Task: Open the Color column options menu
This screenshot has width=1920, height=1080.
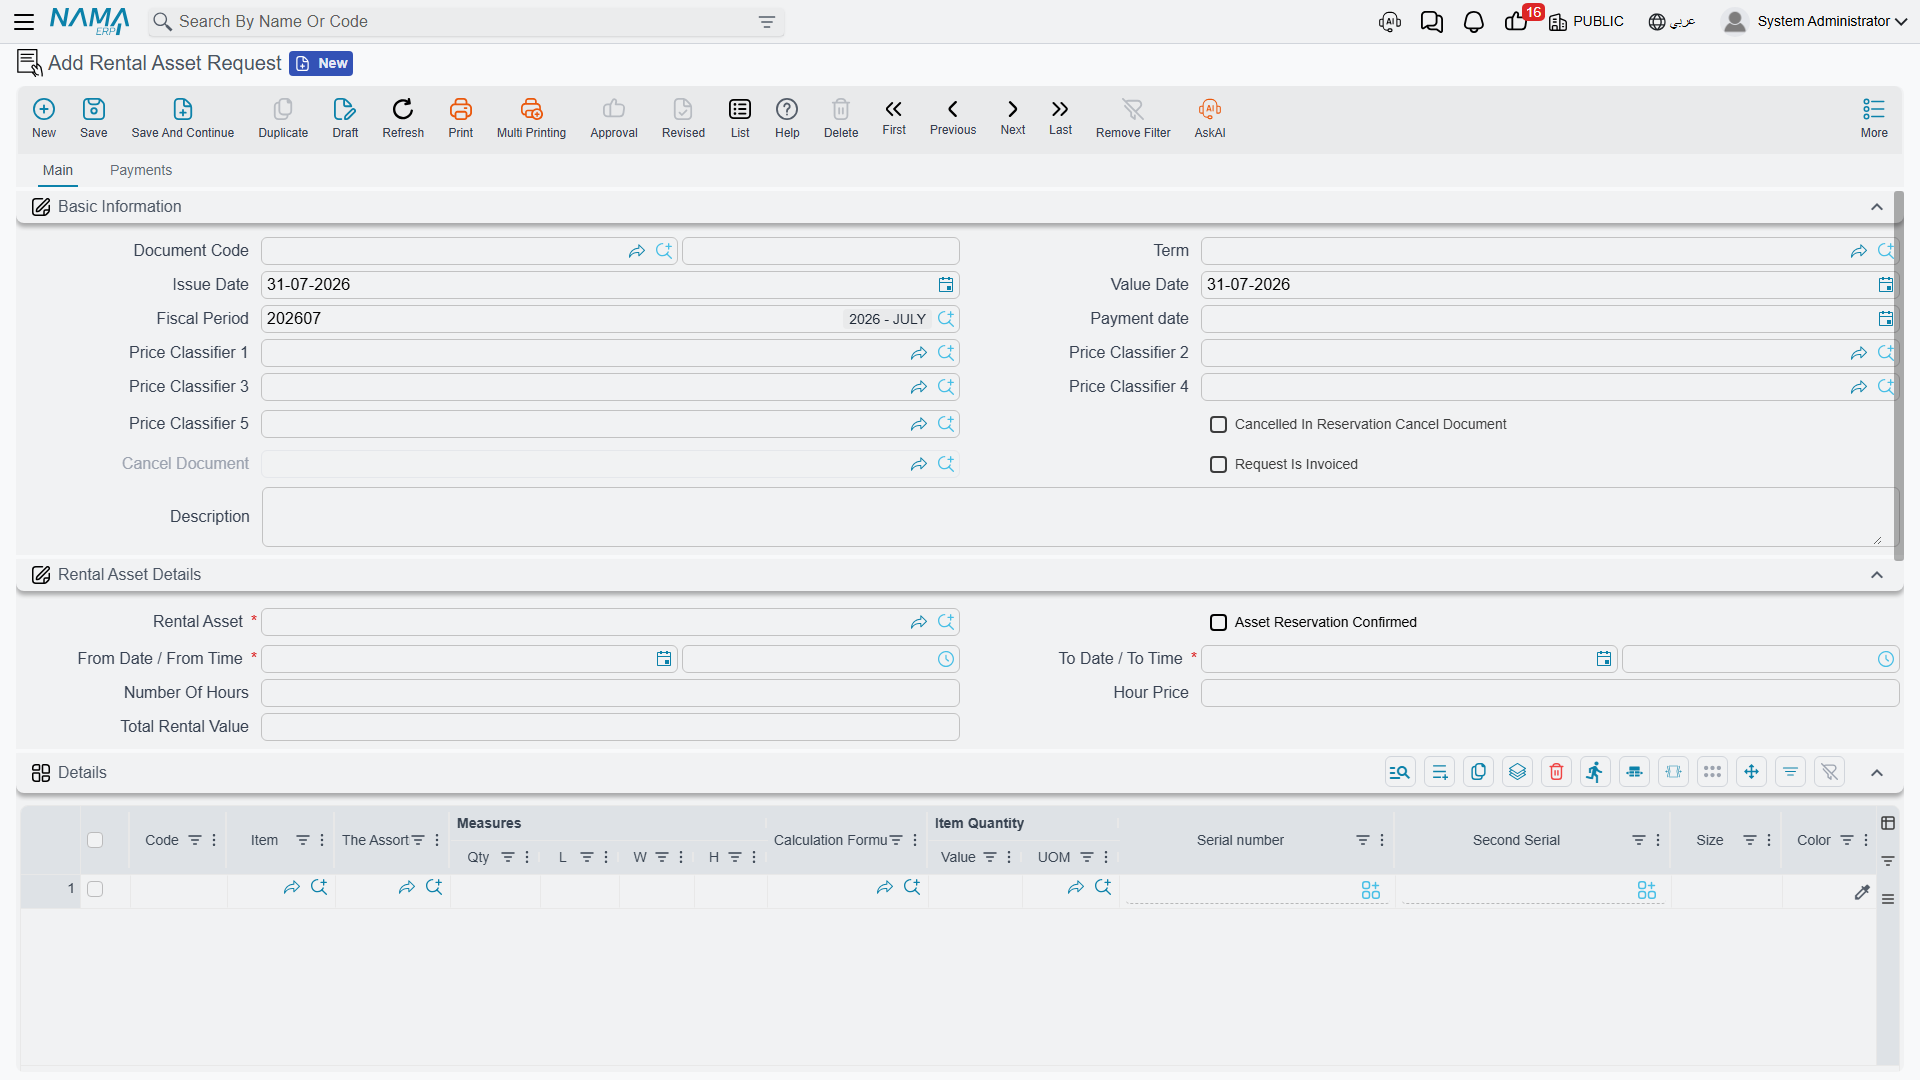Action: click(x=1866, y=841)
